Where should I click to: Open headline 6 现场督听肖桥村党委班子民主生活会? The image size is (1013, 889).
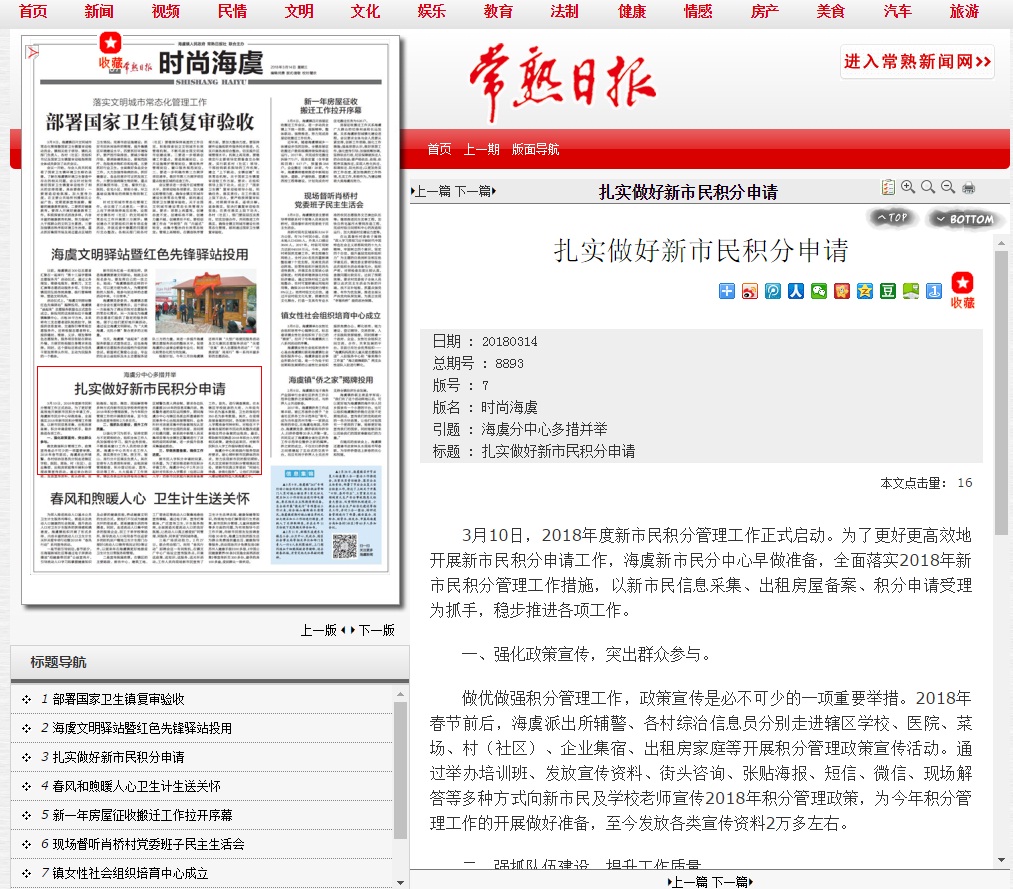coord(148,844)
